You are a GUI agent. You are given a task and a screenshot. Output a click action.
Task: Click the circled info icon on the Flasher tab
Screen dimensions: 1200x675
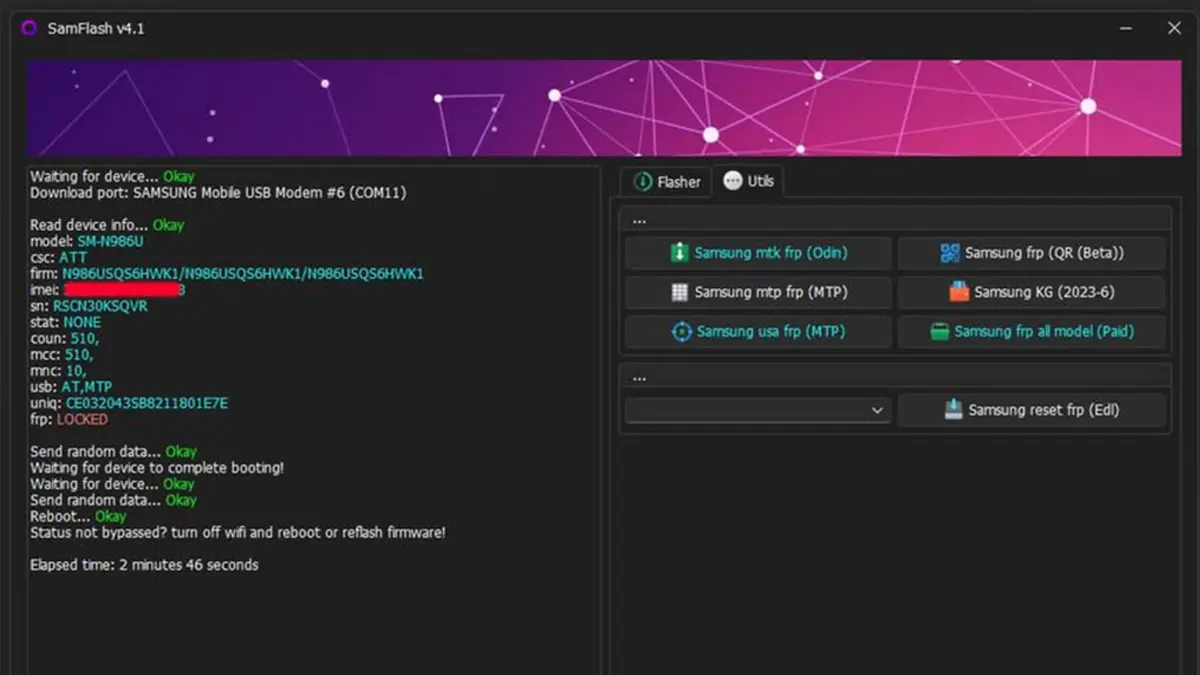tap(640, 181)
